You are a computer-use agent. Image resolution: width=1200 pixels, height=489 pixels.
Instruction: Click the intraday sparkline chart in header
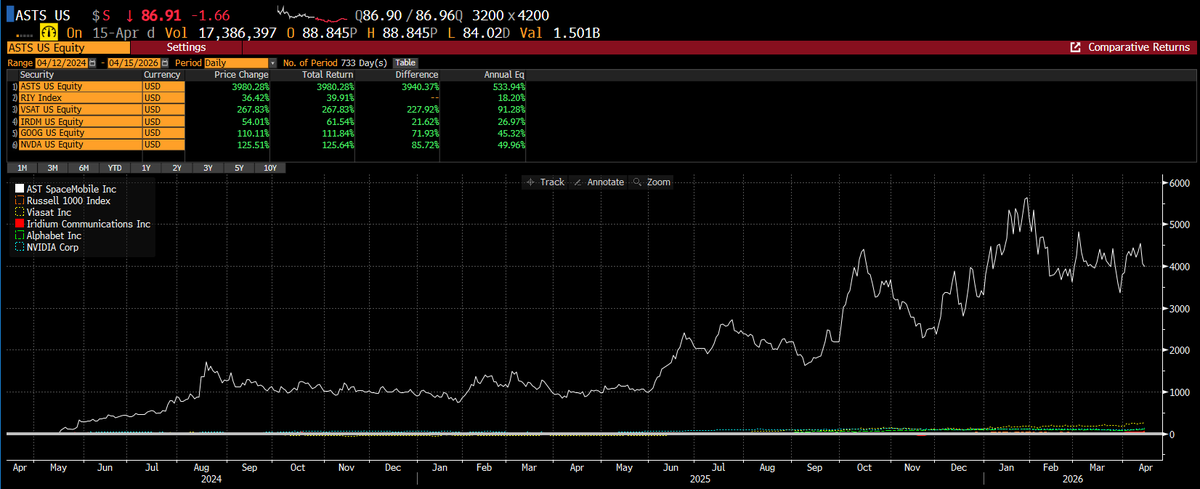coord(312,14)
